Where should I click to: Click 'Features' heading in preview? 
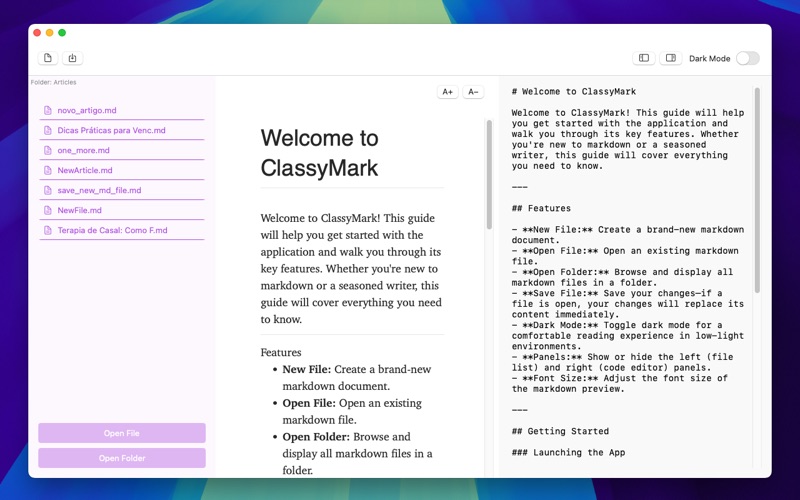[x=281, y=353]
